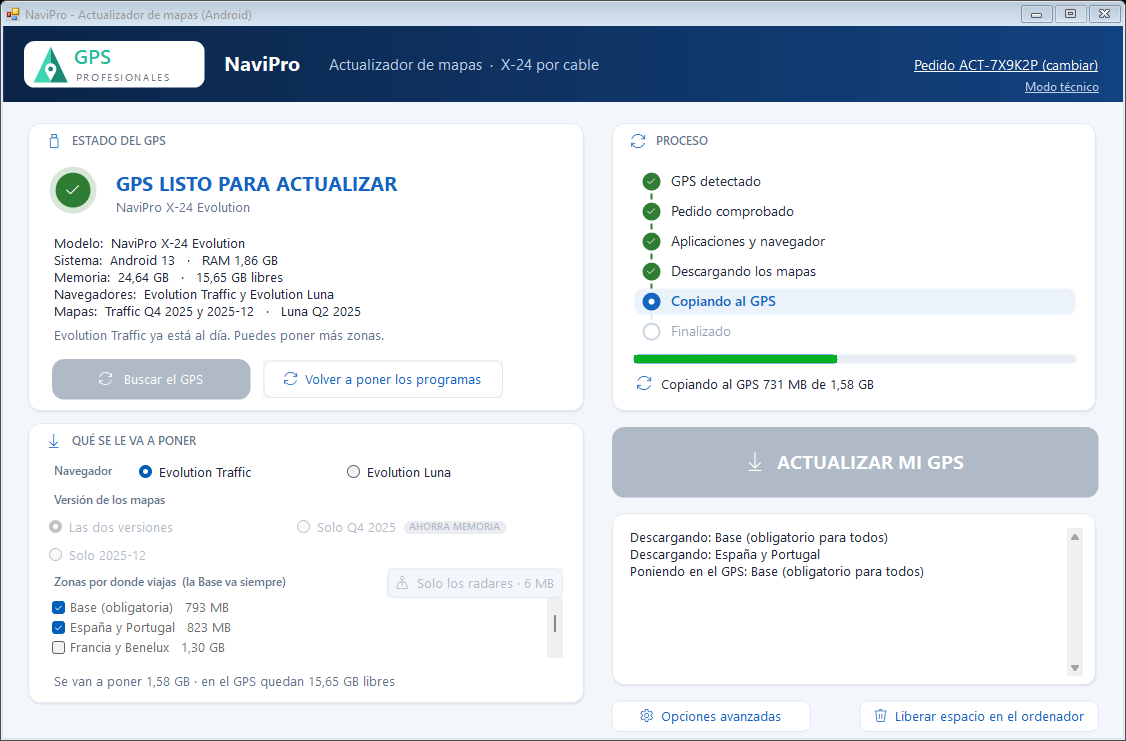Screen dimensions: 1126x741
Task: Click the Copiando al GPS active step icon
Action: [x=651, y=302]
